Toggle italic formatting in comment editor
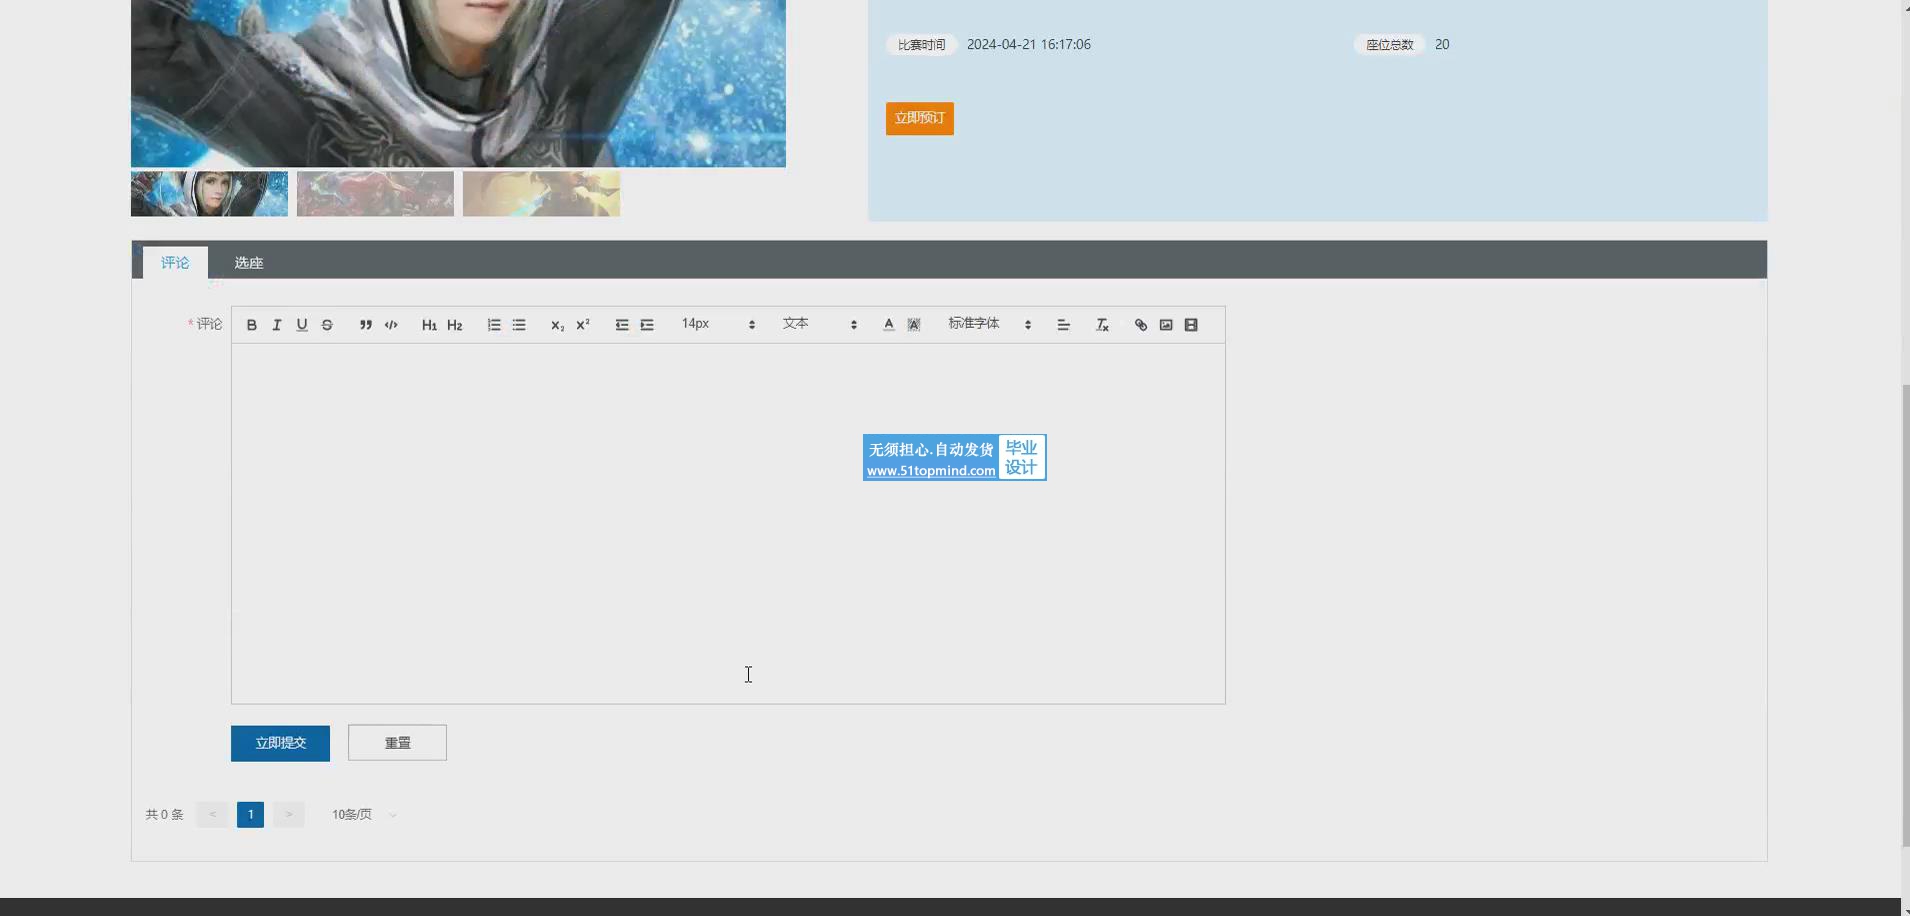1910x916 pixels. click(x=277, y=325)
